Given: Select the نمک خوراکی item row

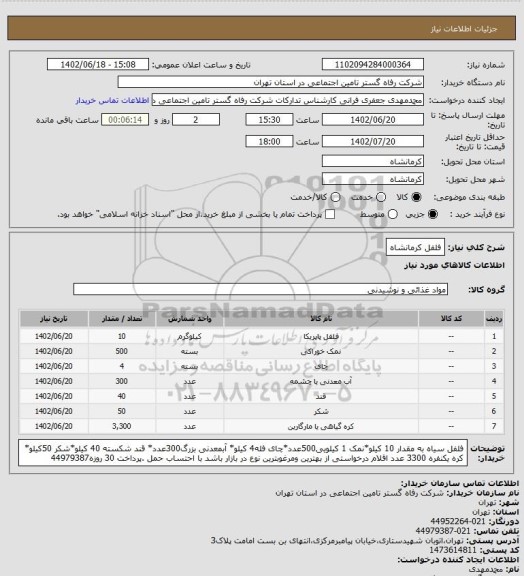Looking at the screenshot, I should [x=262, y=351].
